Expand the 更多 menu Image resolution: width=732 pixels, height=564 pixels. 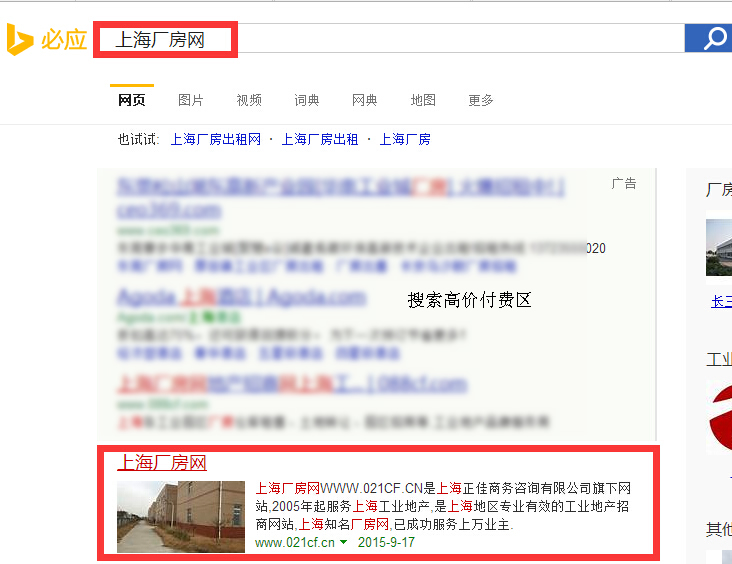481,100
